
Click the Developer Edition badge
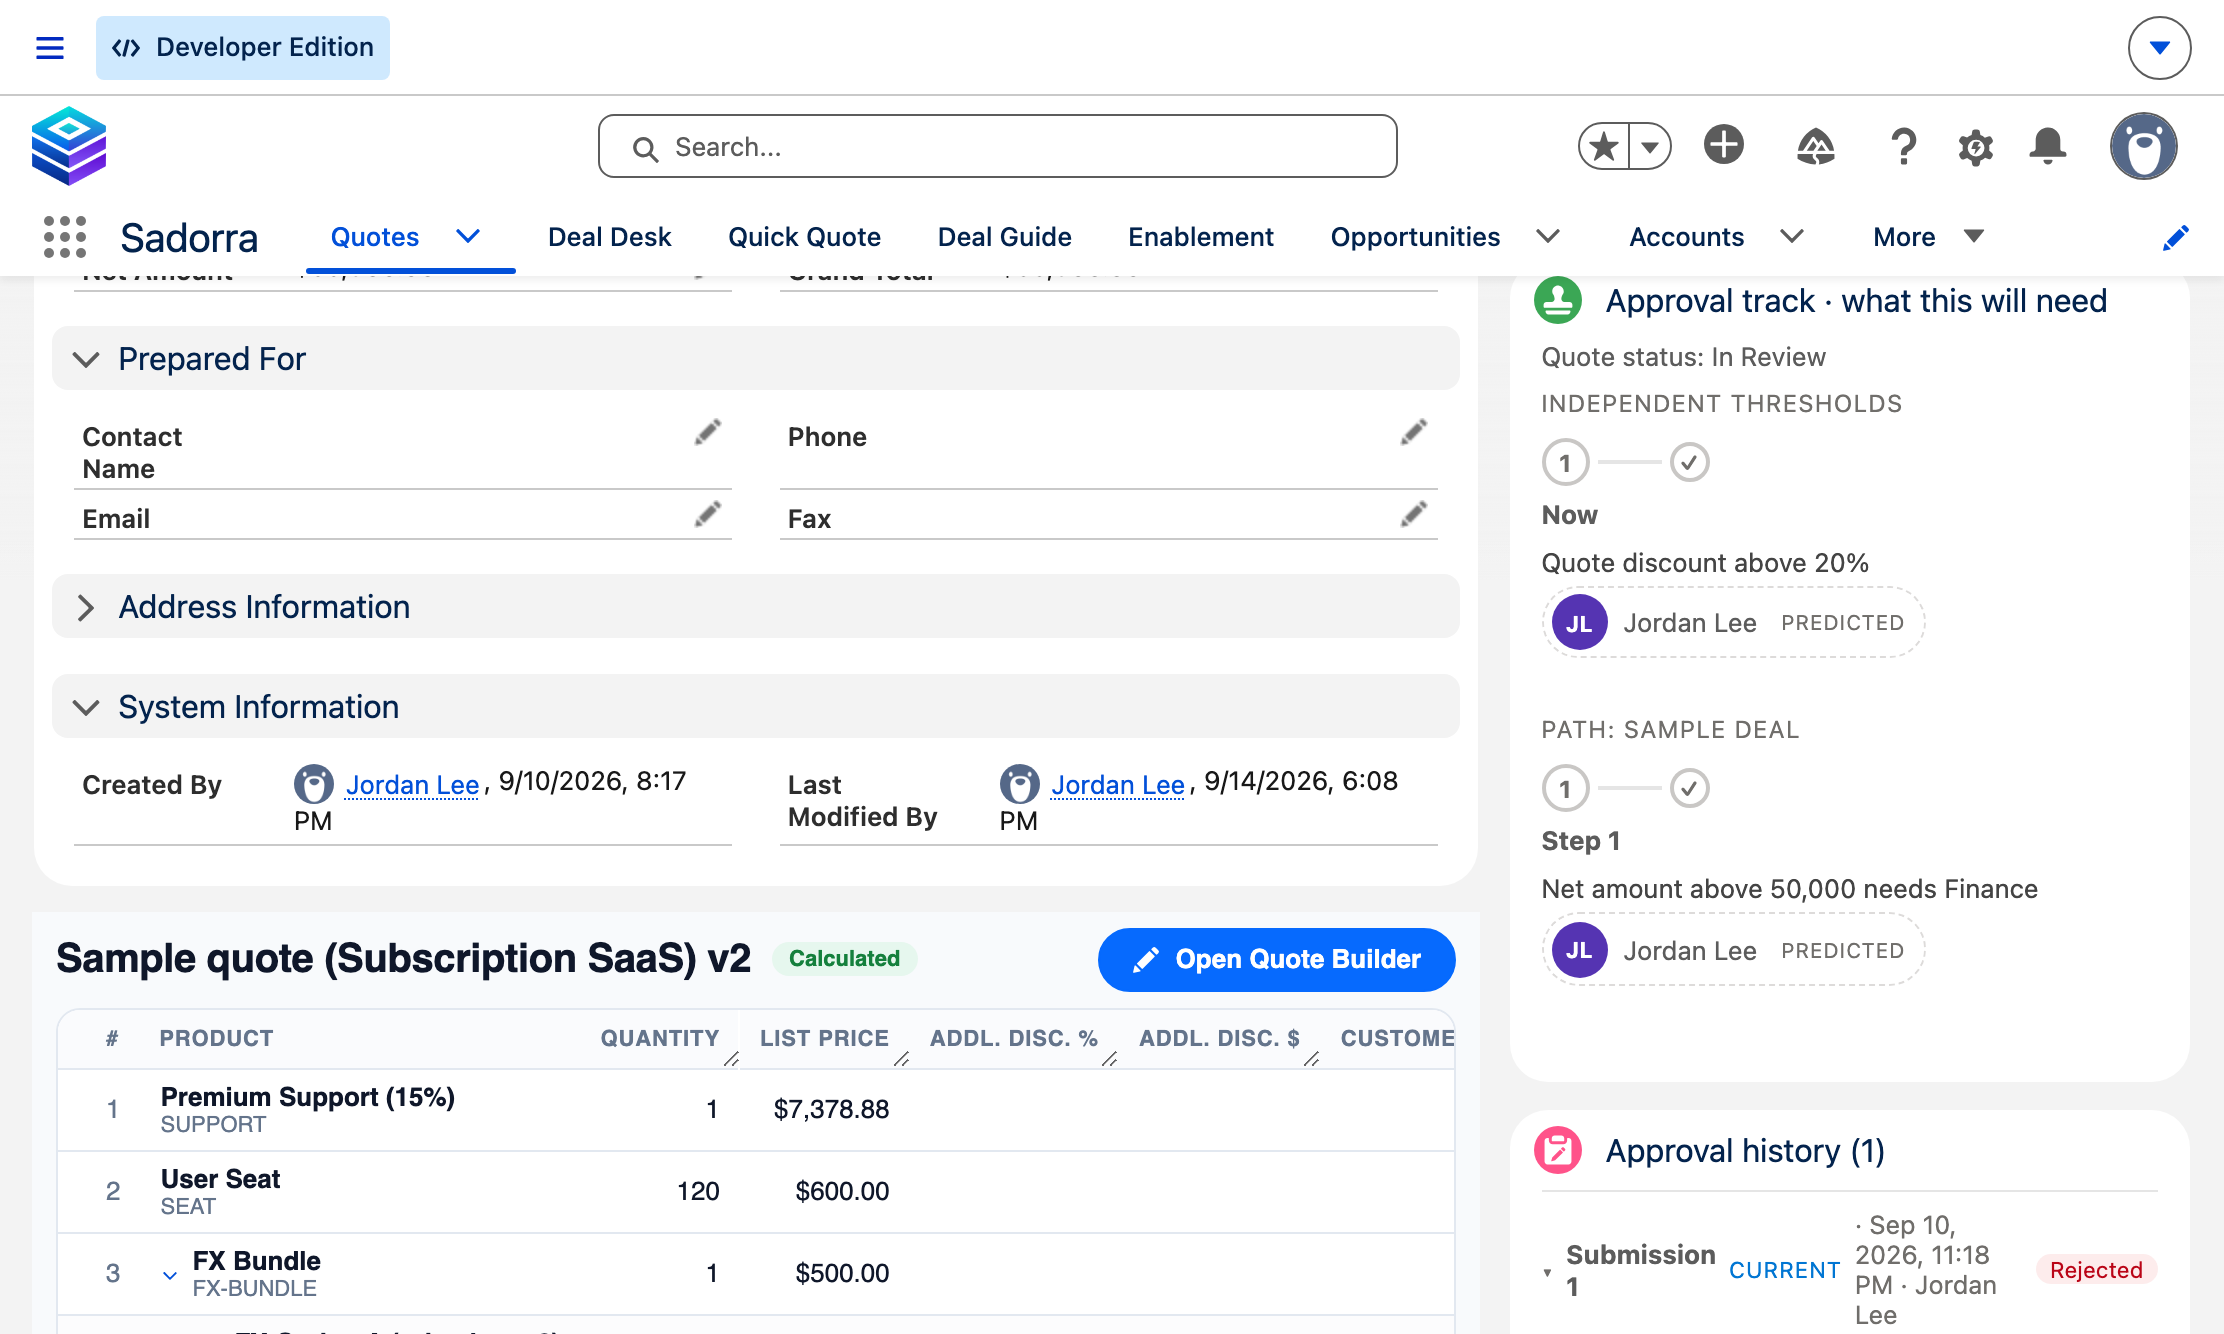[x=243, y=48]
